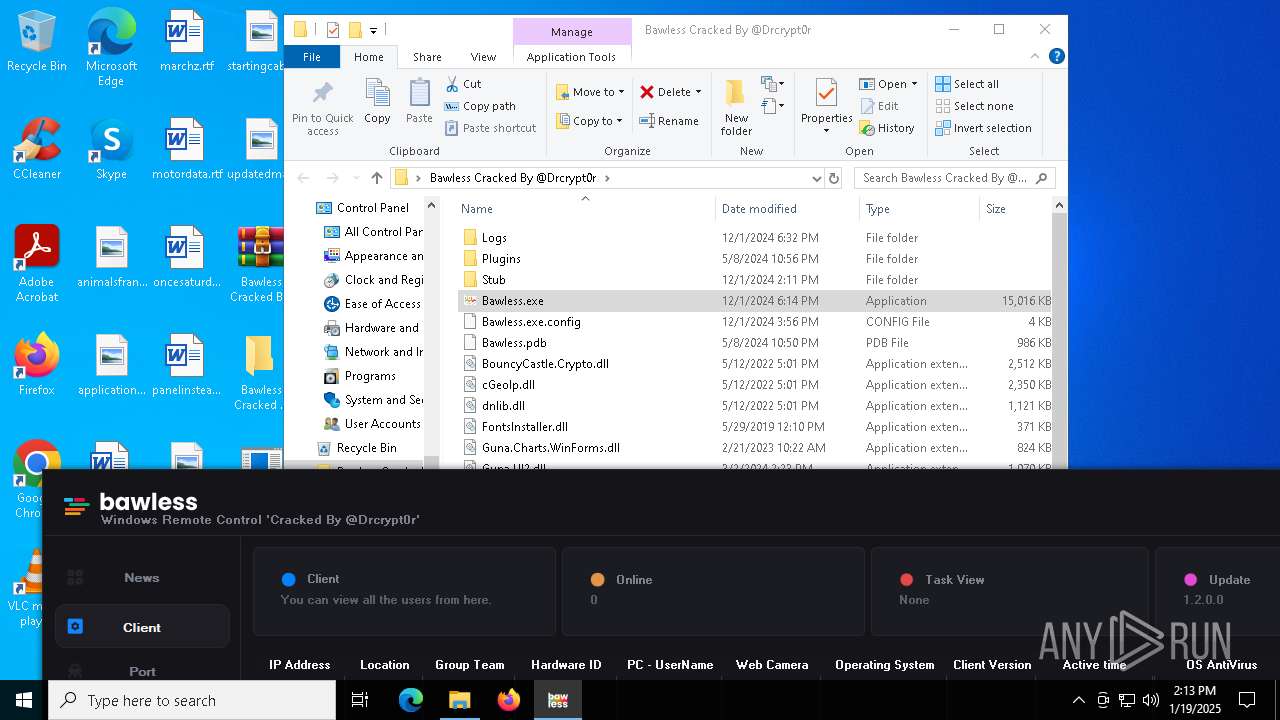Open the Skype desktop shortcut
Screen dimensions: 1280x720
(x=111, y=150)
